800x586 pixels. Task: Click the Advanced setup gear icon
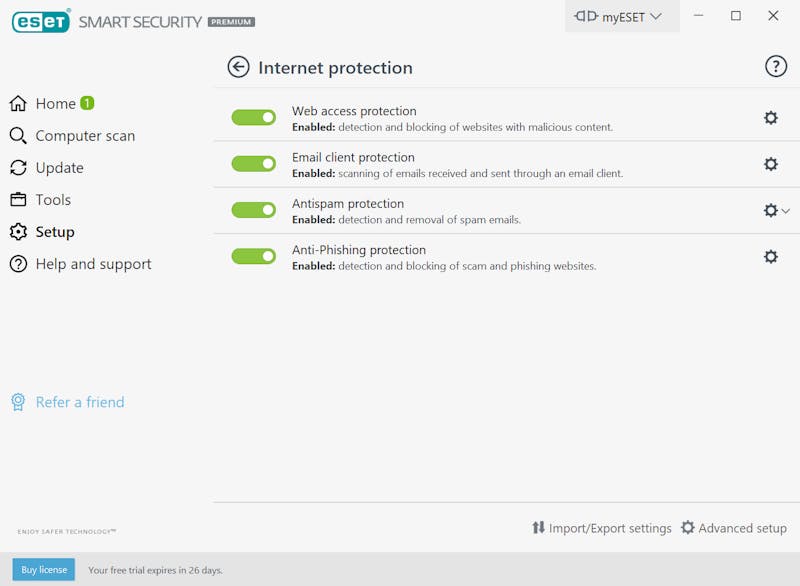click(x=687, y=528)
